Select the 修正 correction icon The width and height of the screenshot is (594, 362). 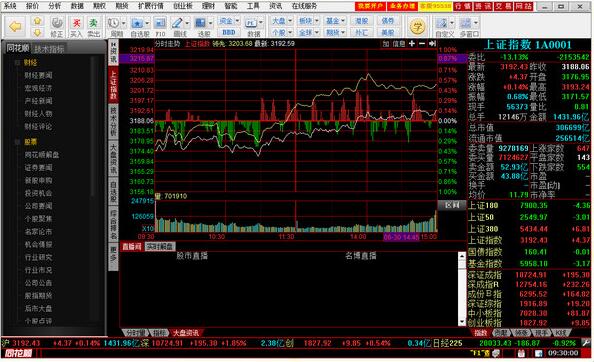[57, 27]
